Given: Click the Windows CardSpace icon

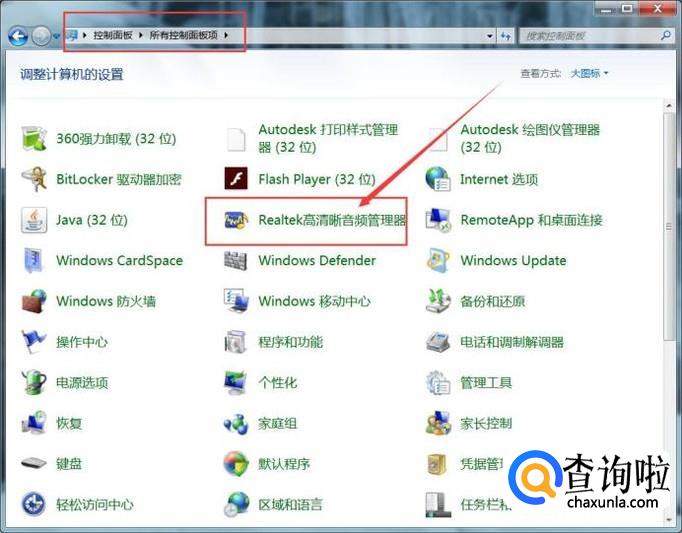Looking at the screenshot, I should click(x=34, y=260).
